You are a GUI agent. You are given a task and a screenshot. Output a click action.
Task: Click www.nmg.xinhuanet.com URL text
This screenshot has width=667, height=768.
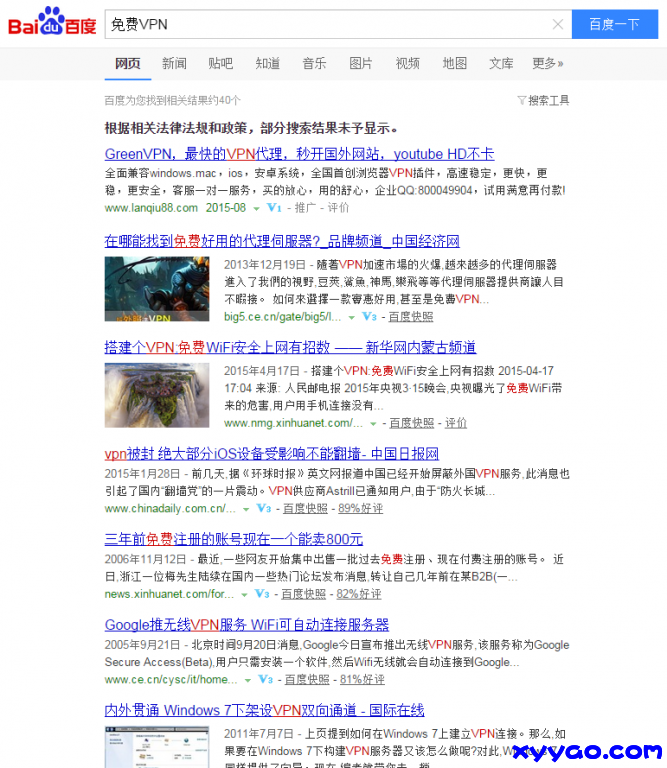pos(293,423)
